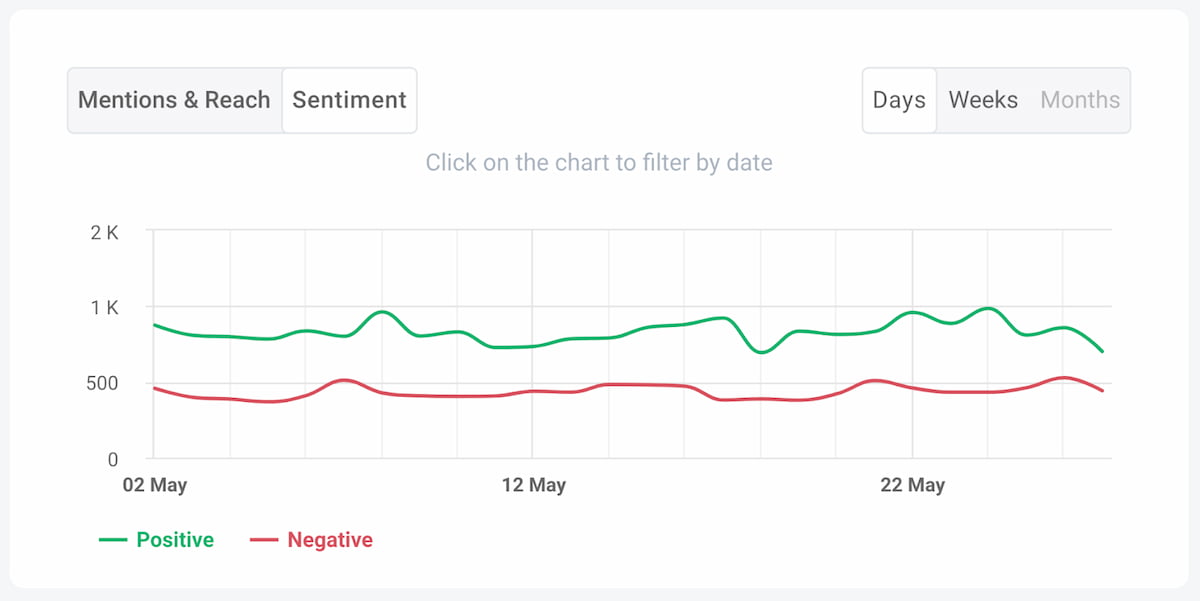Image resolution: width=1200 pixels, height=601 pixels.
Task: Switch to the Mentions & Reach tab
Action: point(174,100)
